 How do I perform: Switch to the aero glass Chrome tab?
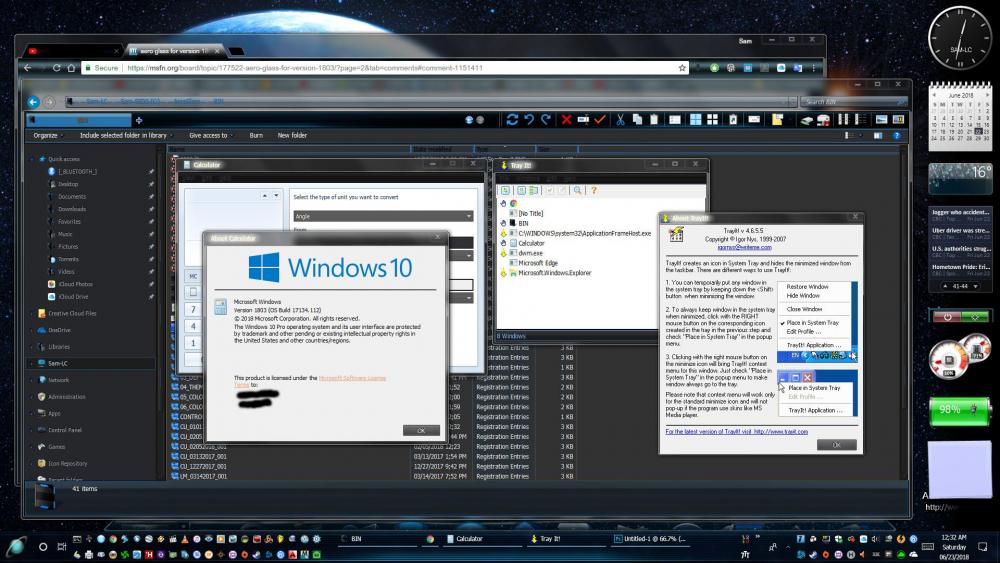coord(170,50)
